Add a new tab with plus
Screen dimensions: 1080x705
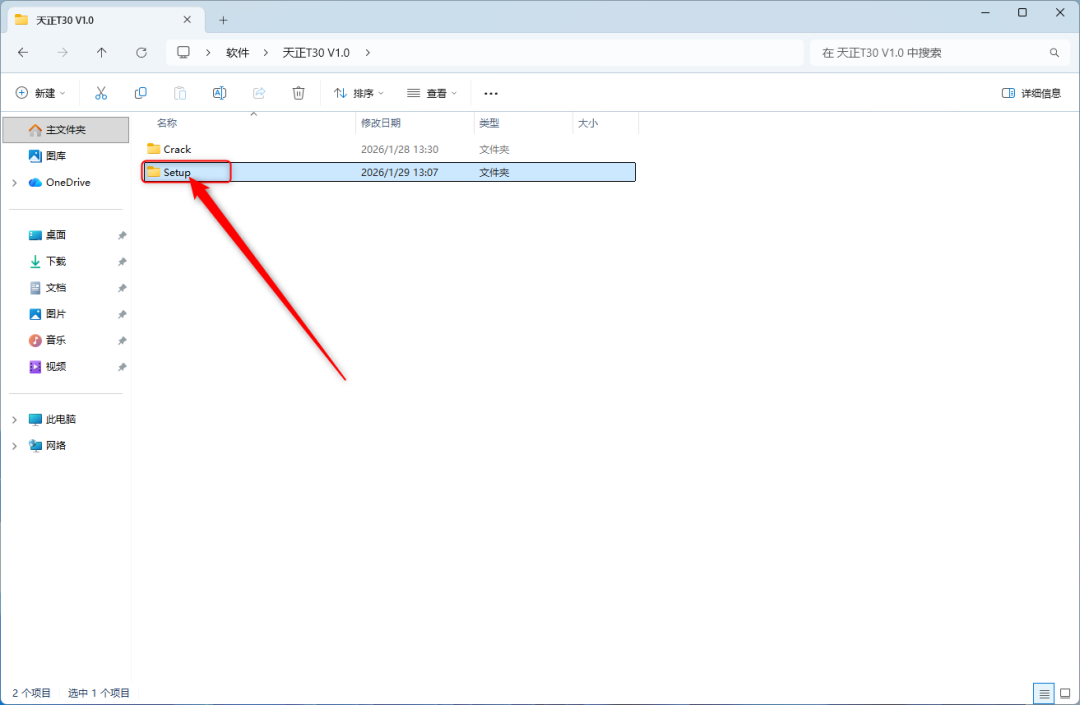(x=223, y=20)
